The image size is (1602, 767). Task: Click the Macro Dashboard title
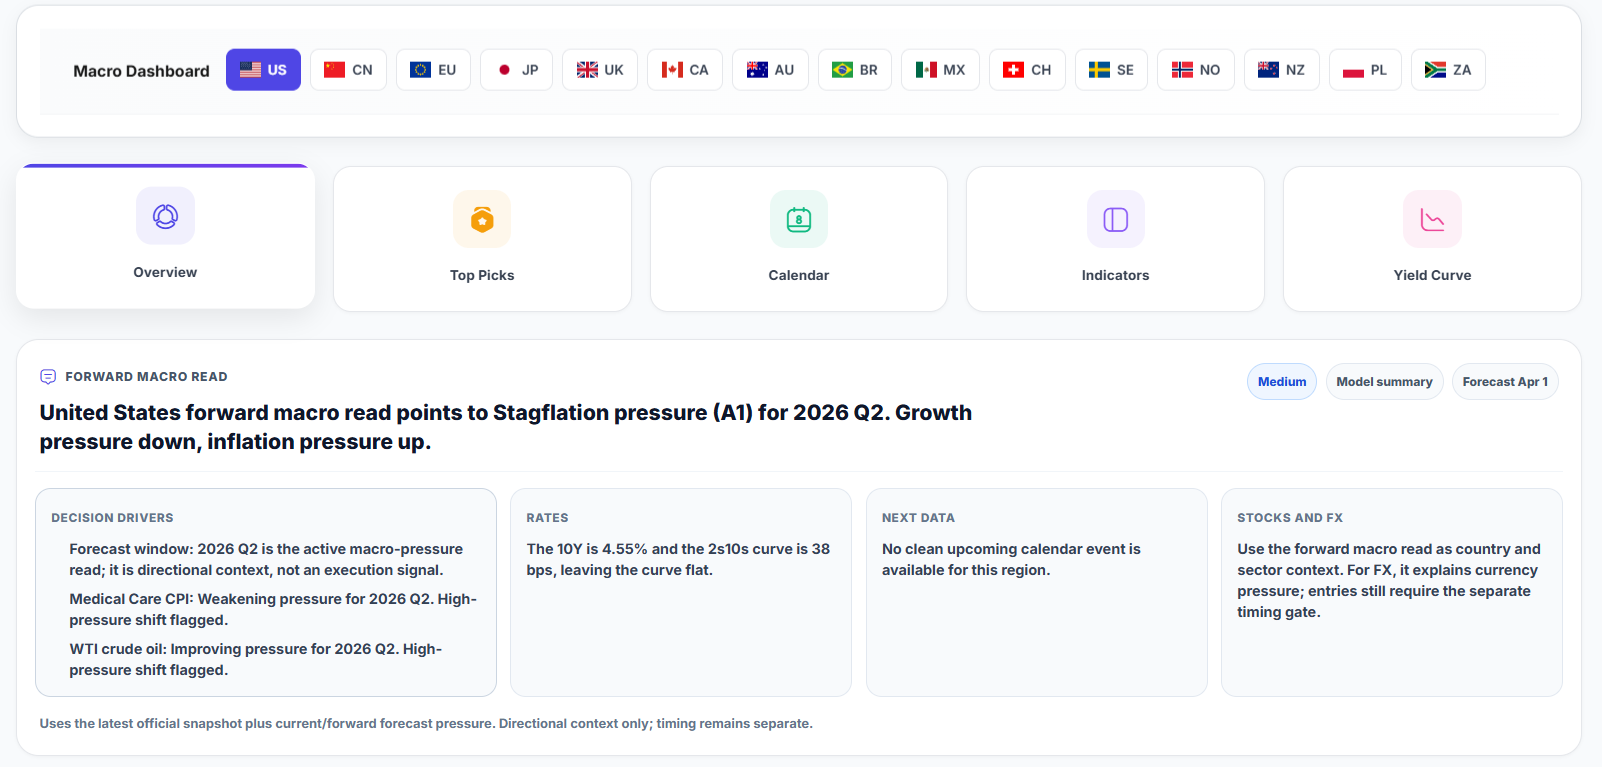pos(141,71)
